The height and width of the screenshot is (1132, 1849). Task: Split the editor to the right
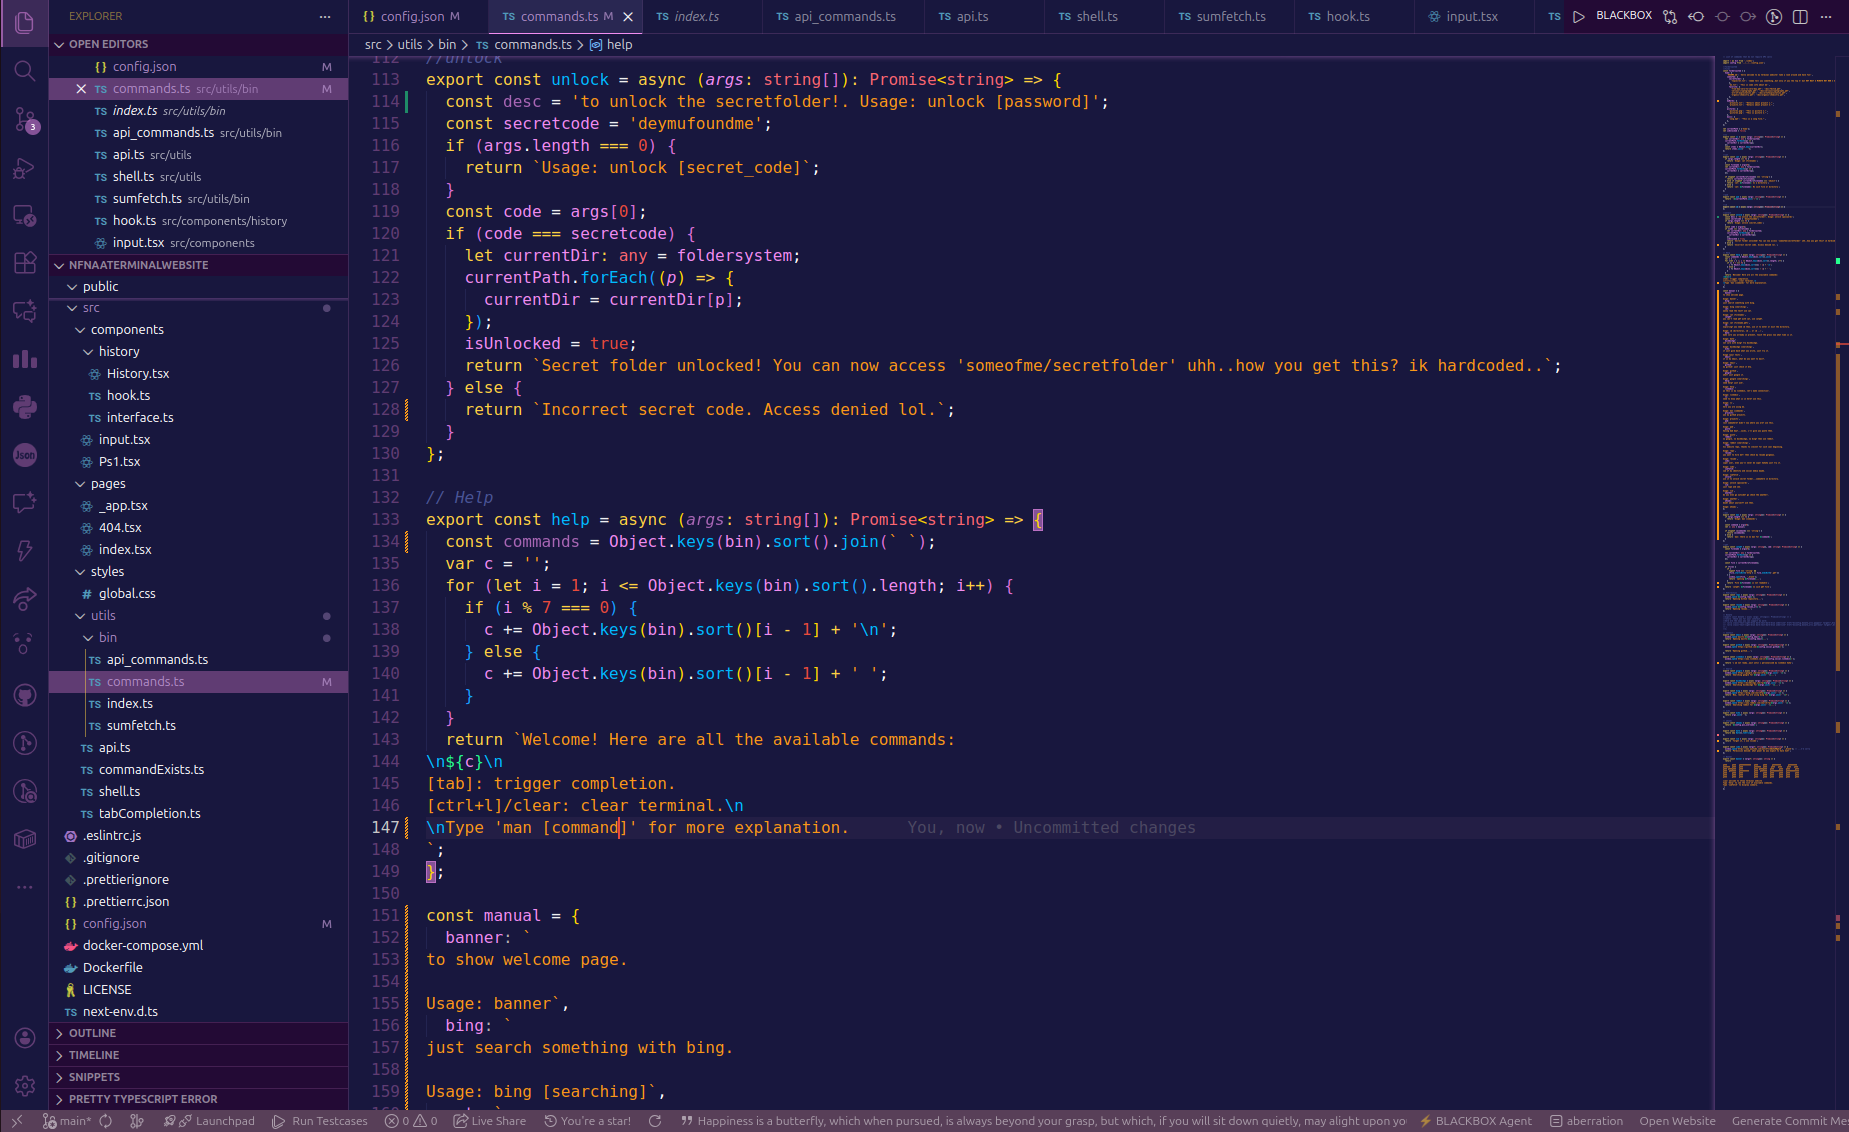tap(1800, 17)
